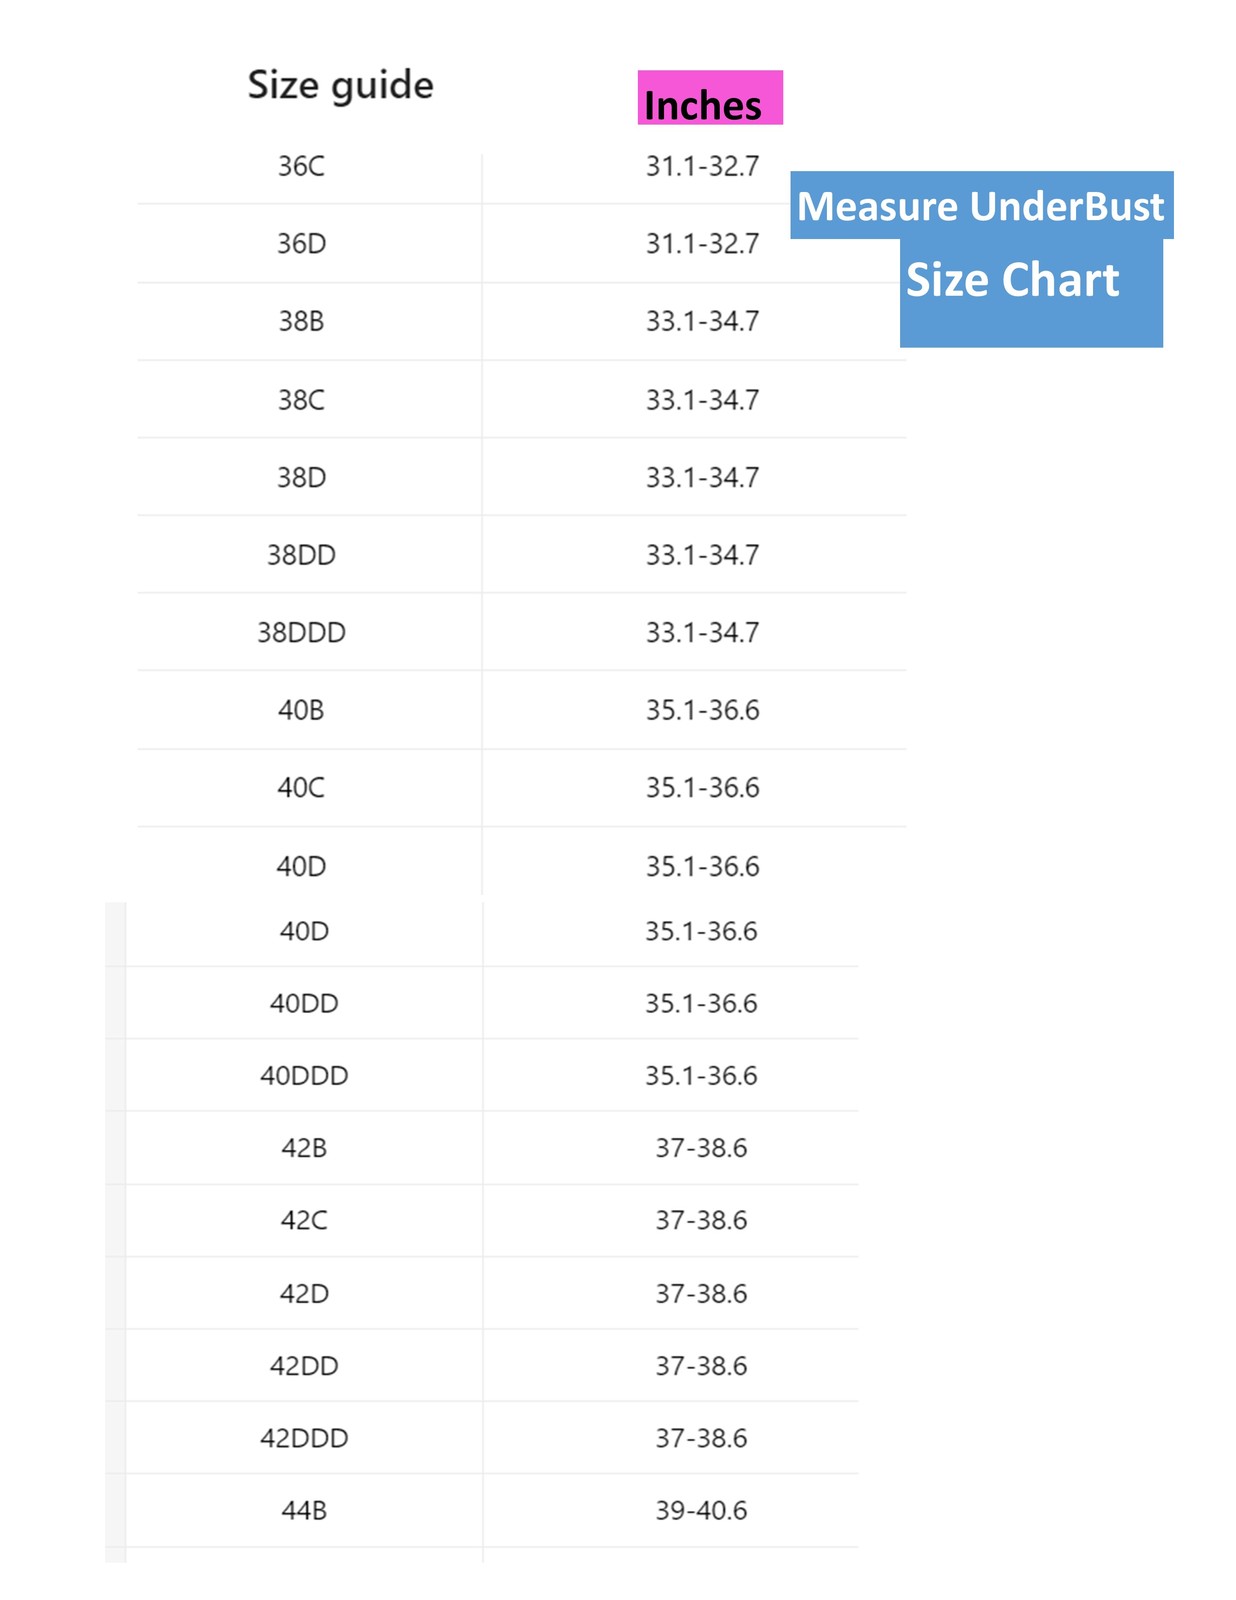Select the 42DD size entry
The height and width of the screenshot is (1600, 1236).
[x=304, y=1366]
